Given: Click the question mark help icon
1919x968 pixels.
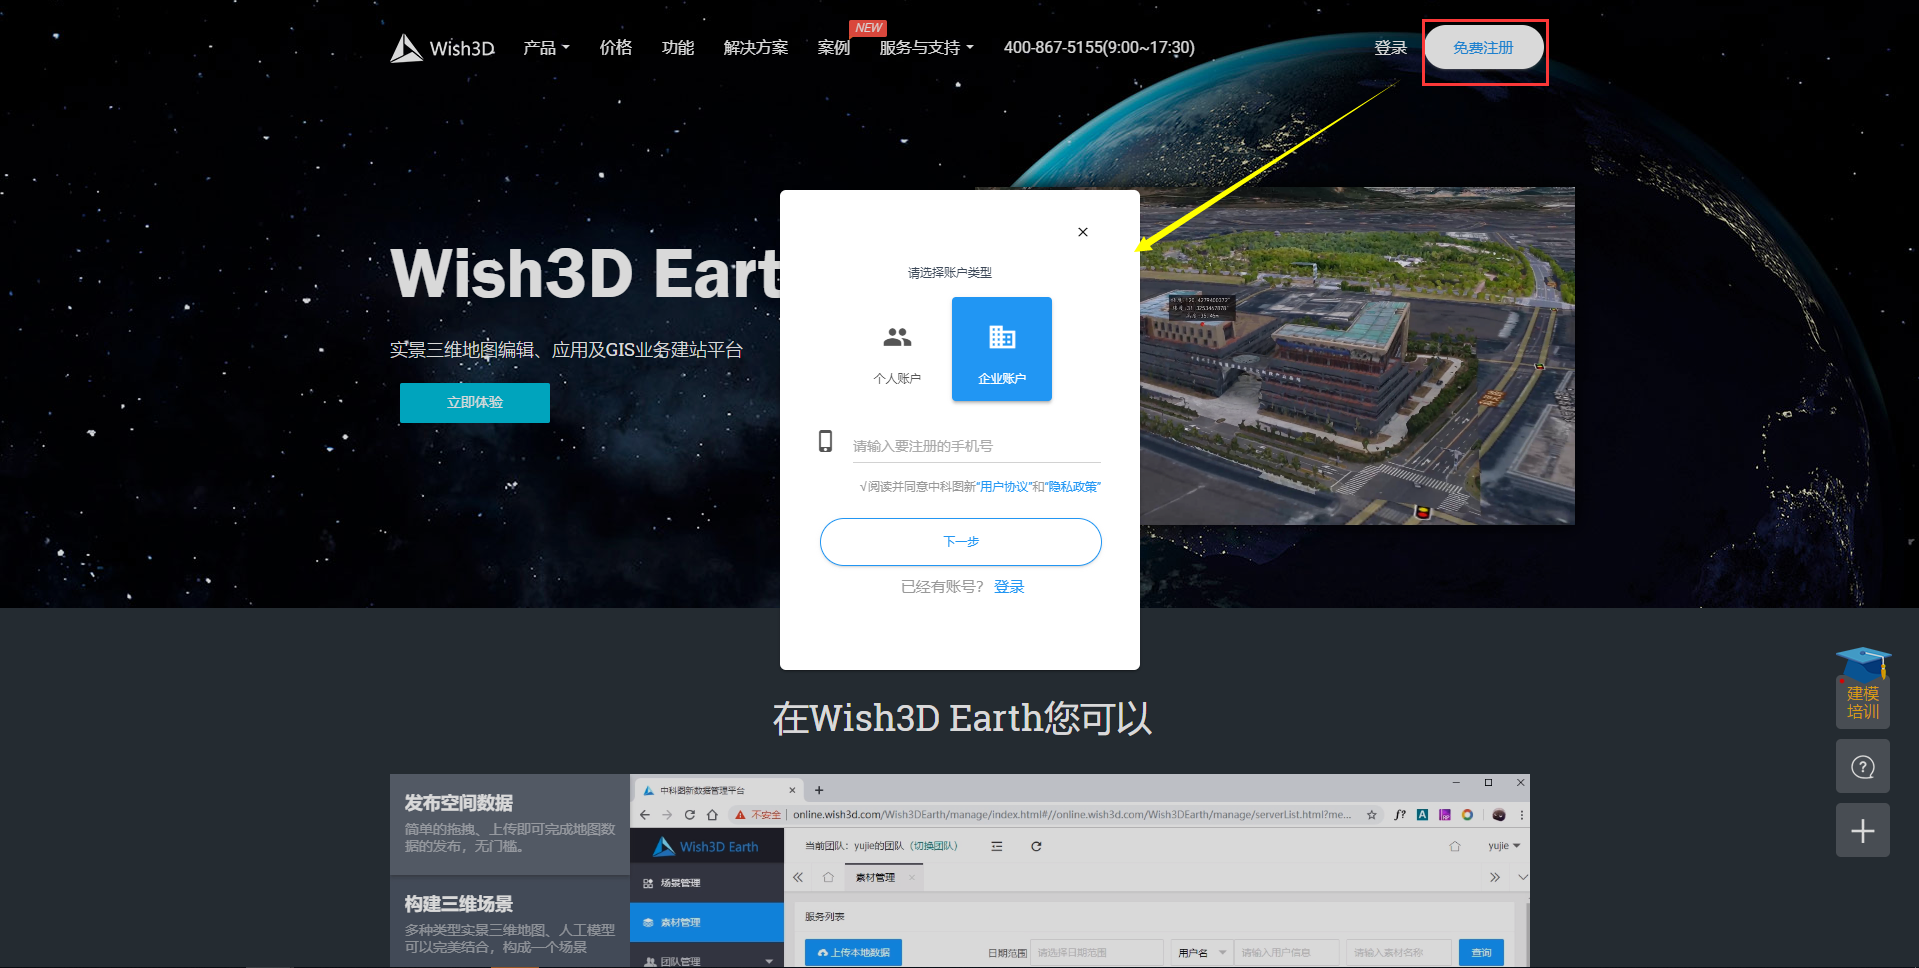Looking at the screenshot, I should [x=1862, y=767].
